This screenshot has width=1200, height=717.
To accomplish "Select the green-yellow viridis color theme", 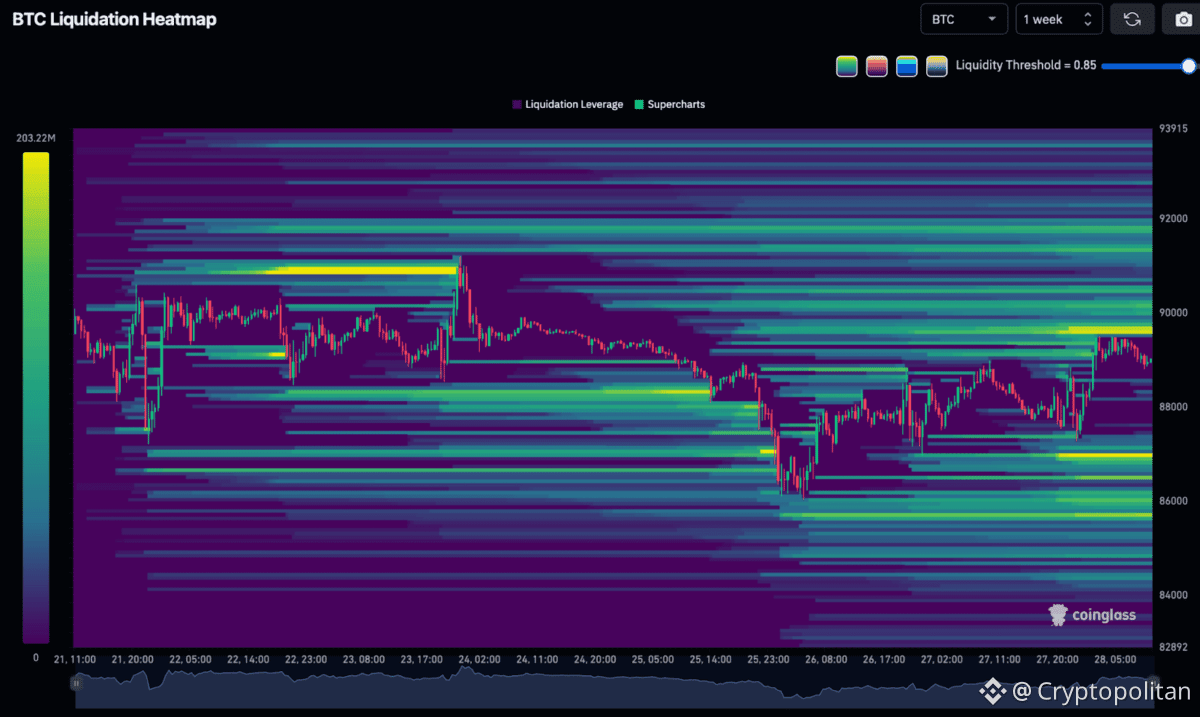I will click(847, 66).
